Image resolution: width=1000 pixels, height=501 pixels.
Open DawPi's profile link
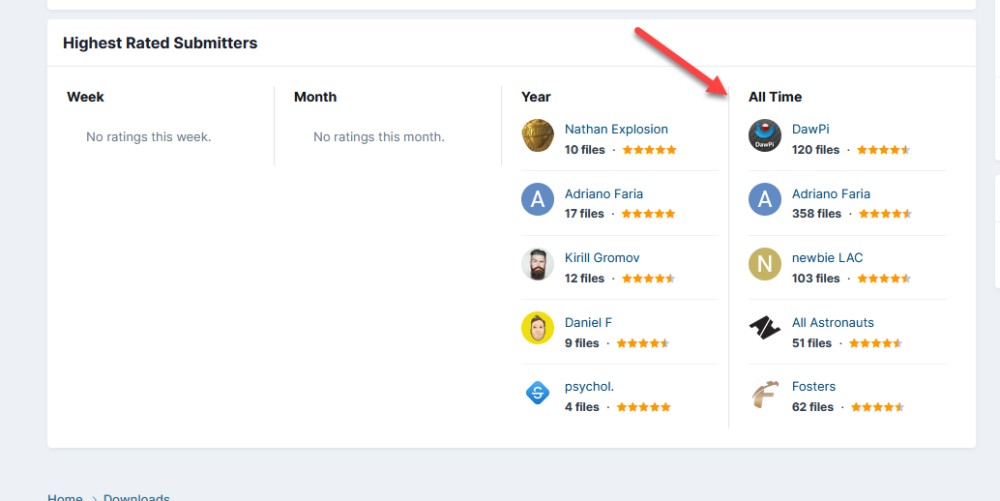click(810, 129)
